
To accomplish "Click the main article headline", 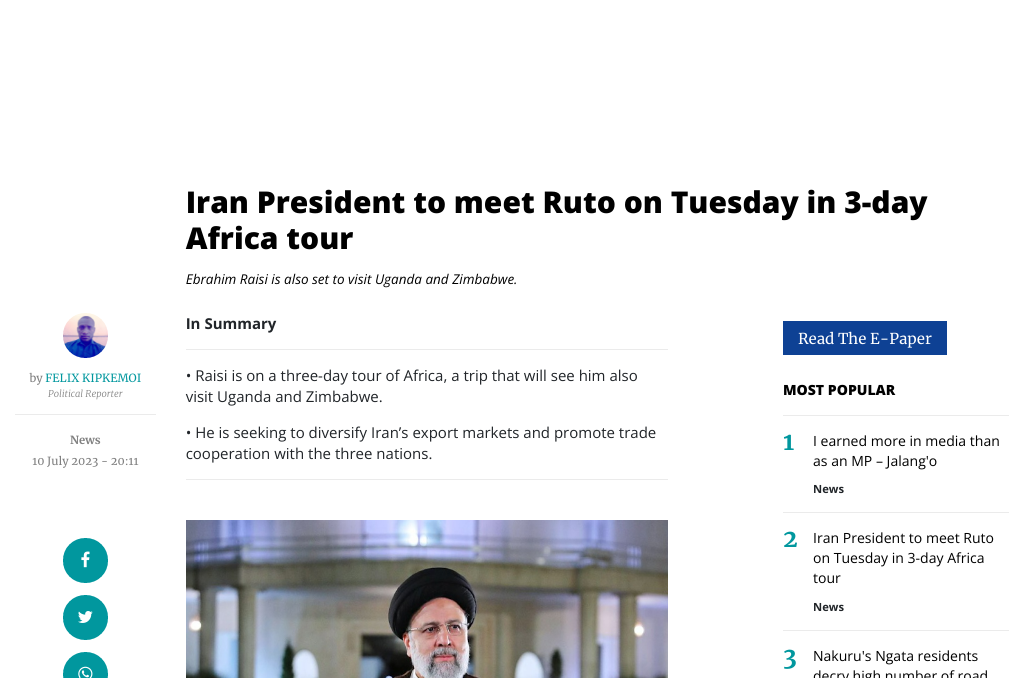I will [x=556, y=220].
